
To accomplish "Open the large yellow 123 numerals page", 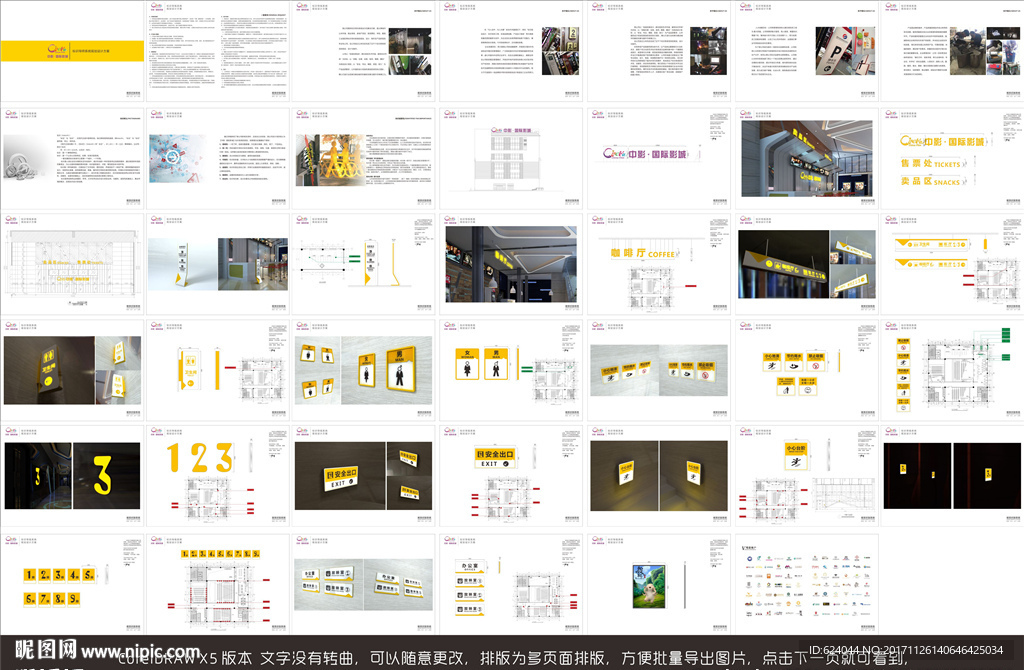I will click(x=217, y=475).
